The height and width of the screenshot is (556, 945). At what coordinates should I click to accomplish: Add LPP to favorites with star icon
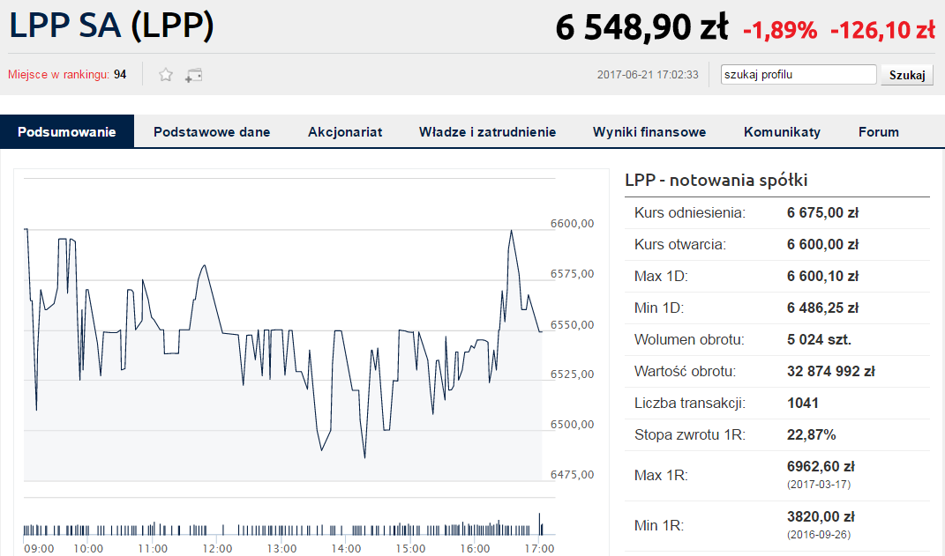[166, 75]
